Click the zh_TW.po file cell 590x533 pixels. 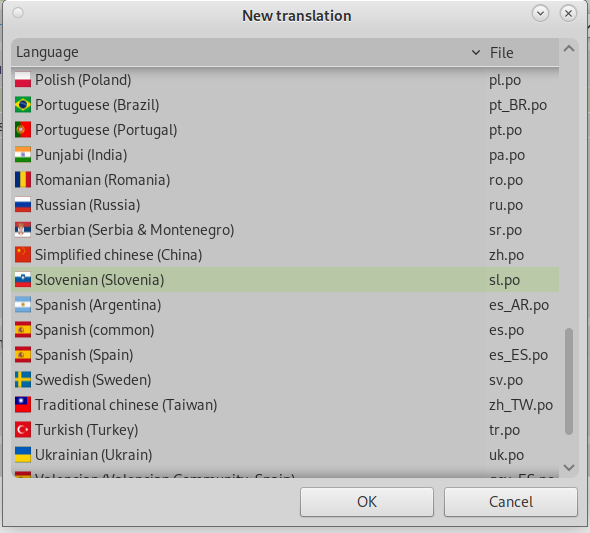click(521, 405)
